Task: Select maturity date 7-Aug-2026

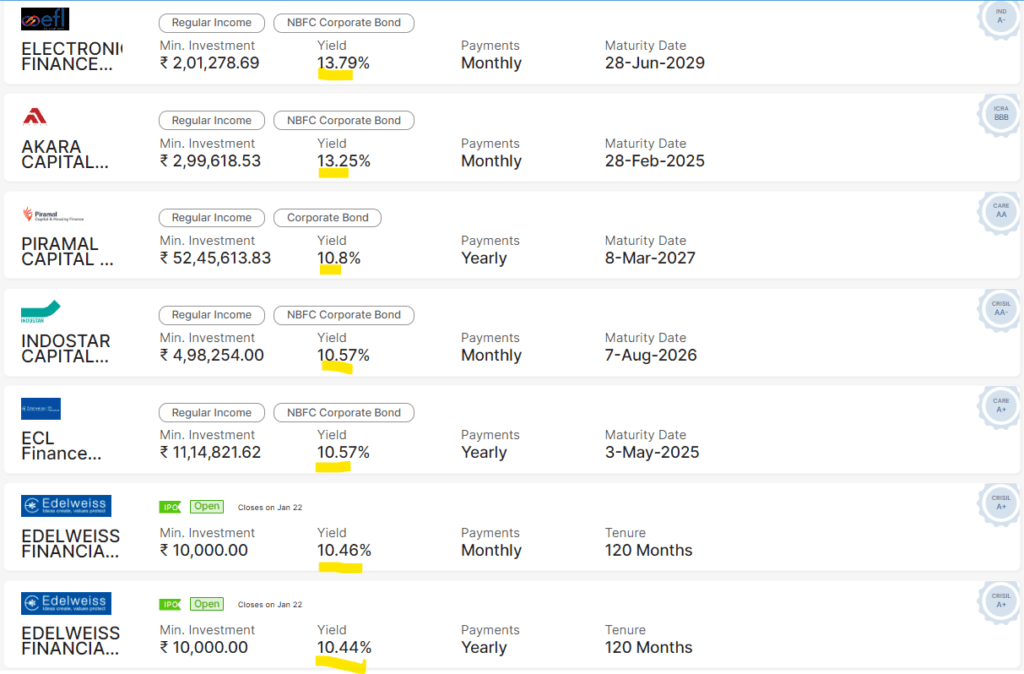Action: (651, 356)
